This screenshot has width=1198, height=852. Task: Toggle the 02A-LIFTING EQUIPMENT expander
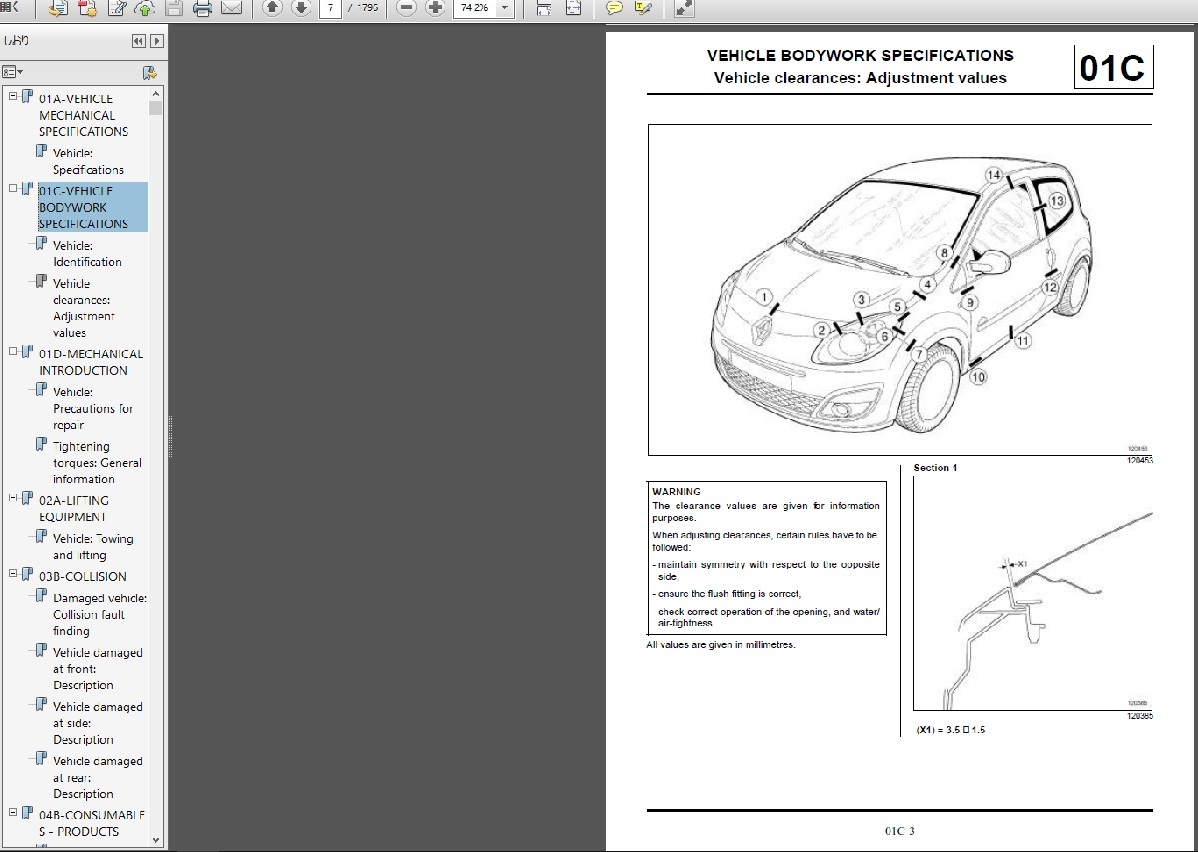coord(13,498)
